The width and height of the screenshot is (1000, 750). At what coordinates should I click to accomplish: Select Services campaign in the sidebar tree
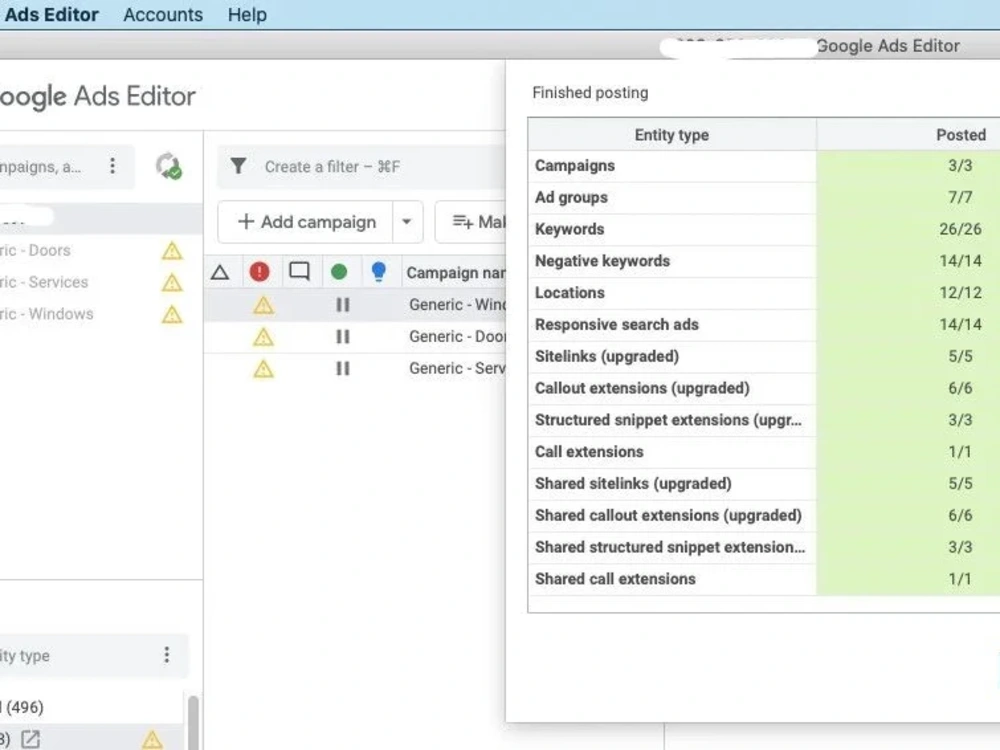(x=44, y=283)
